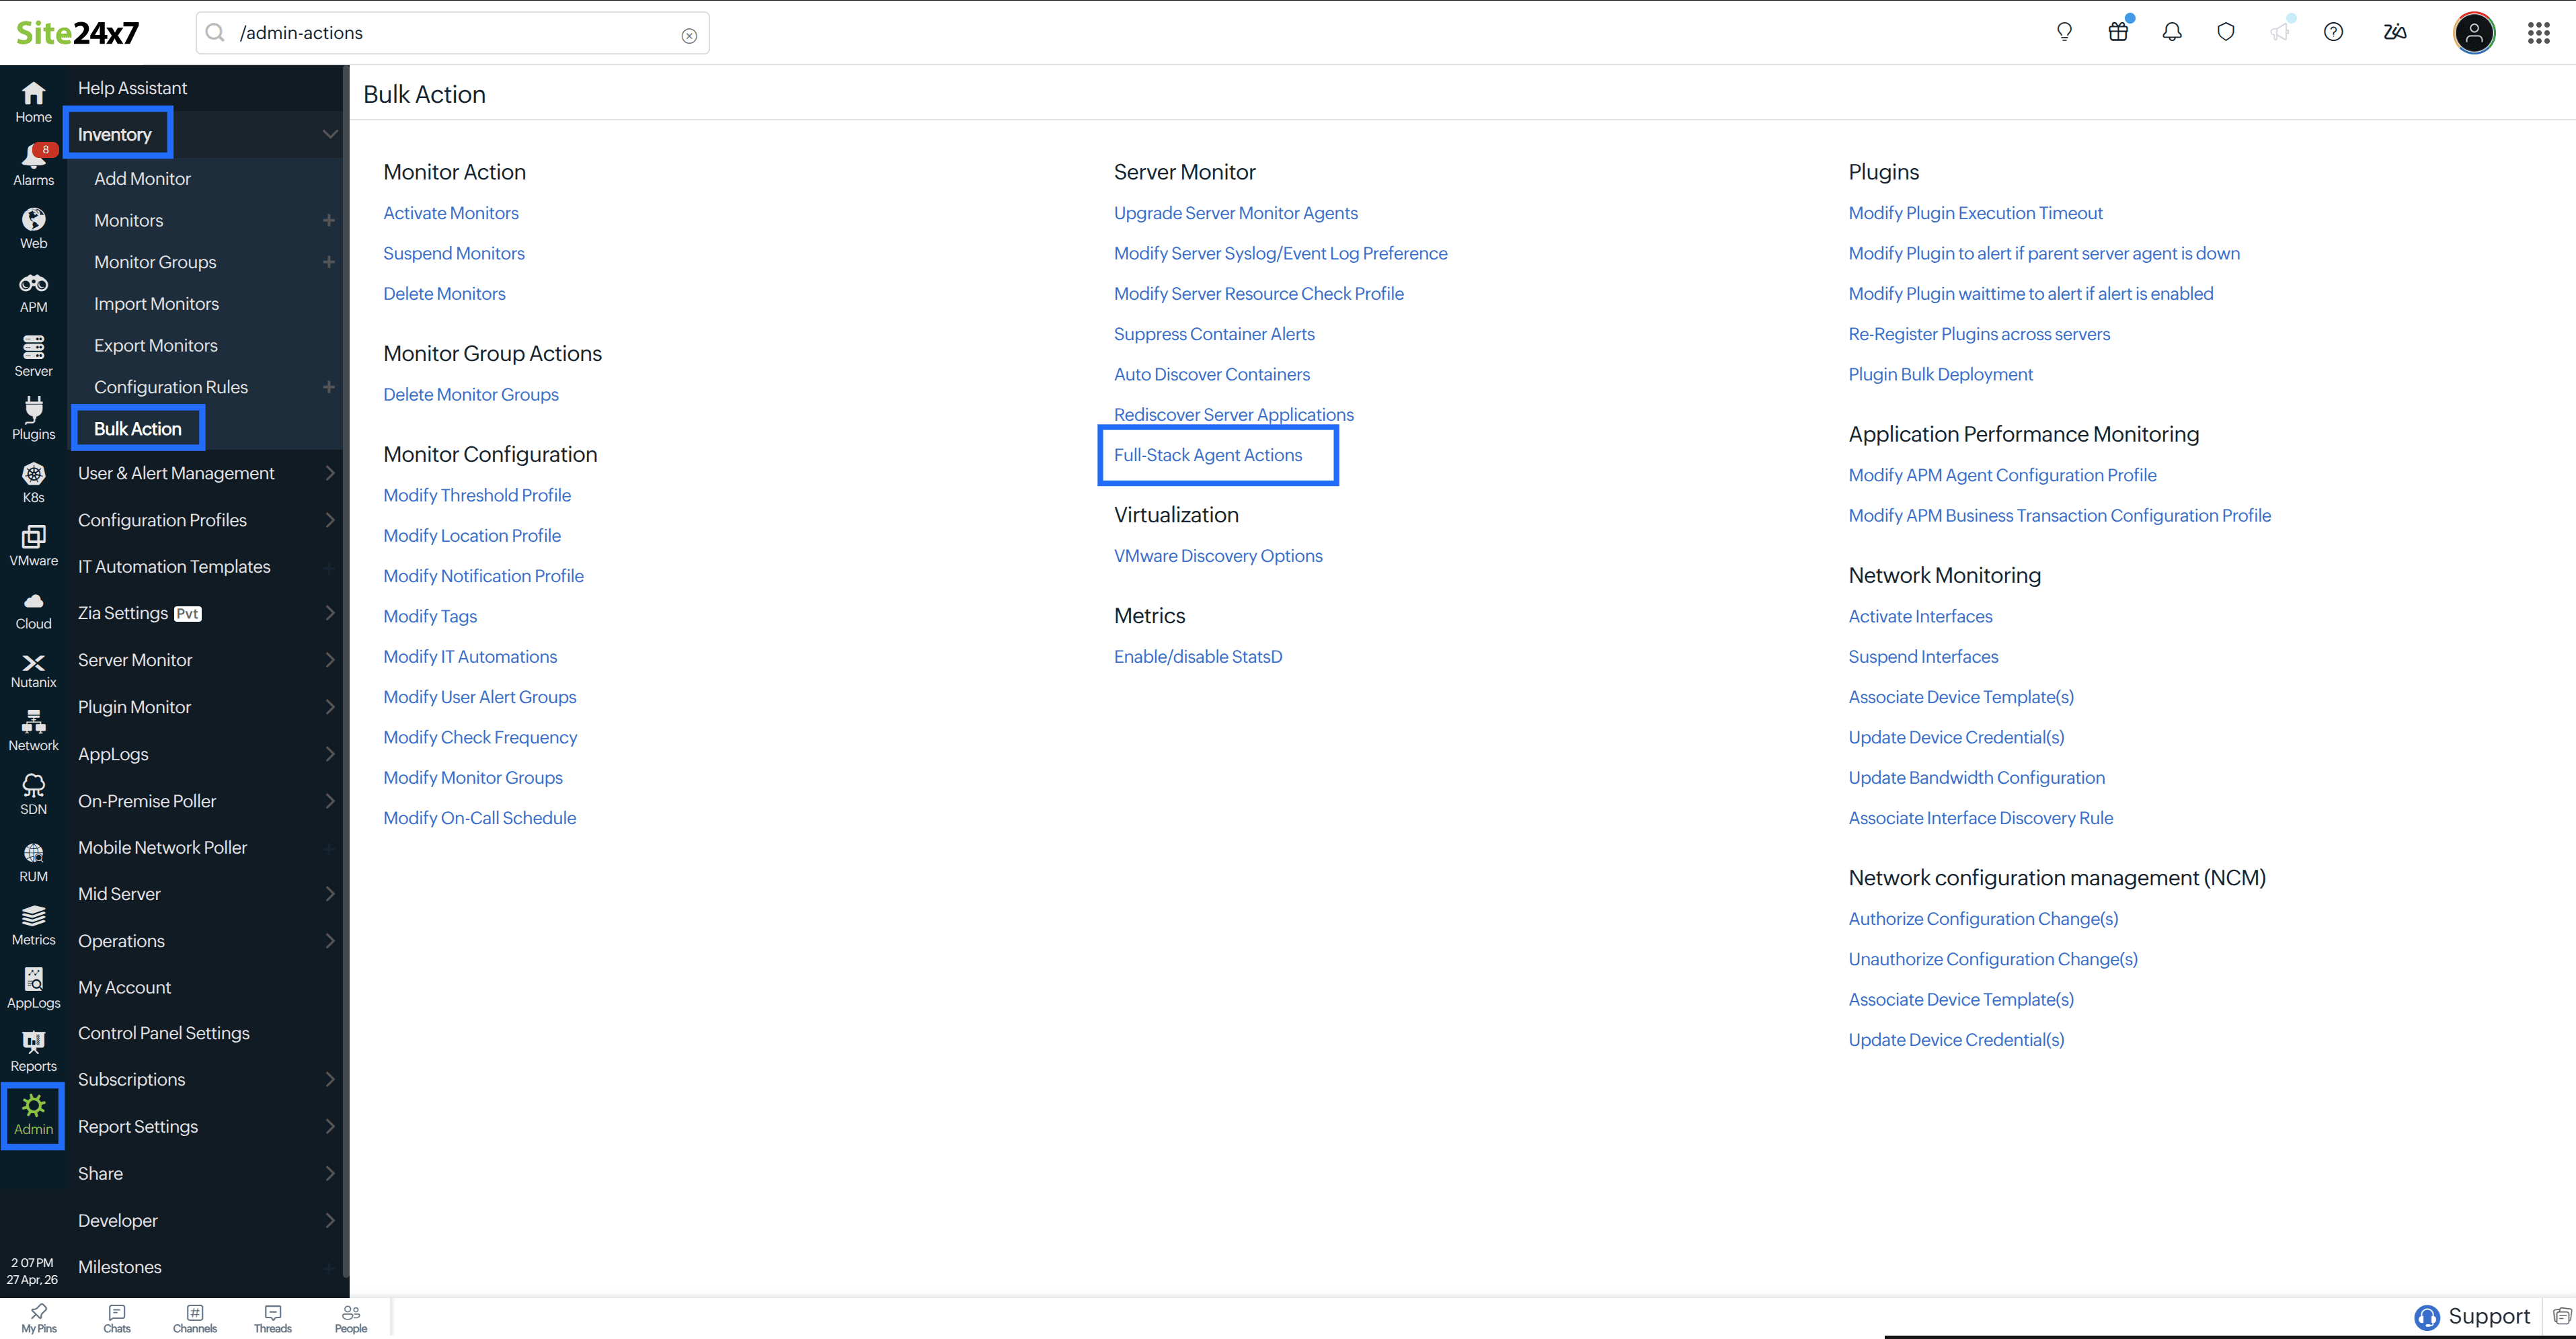2576x1339 pixels.
Task: Click the /admin-actions search box
Action: pos(452,33)
